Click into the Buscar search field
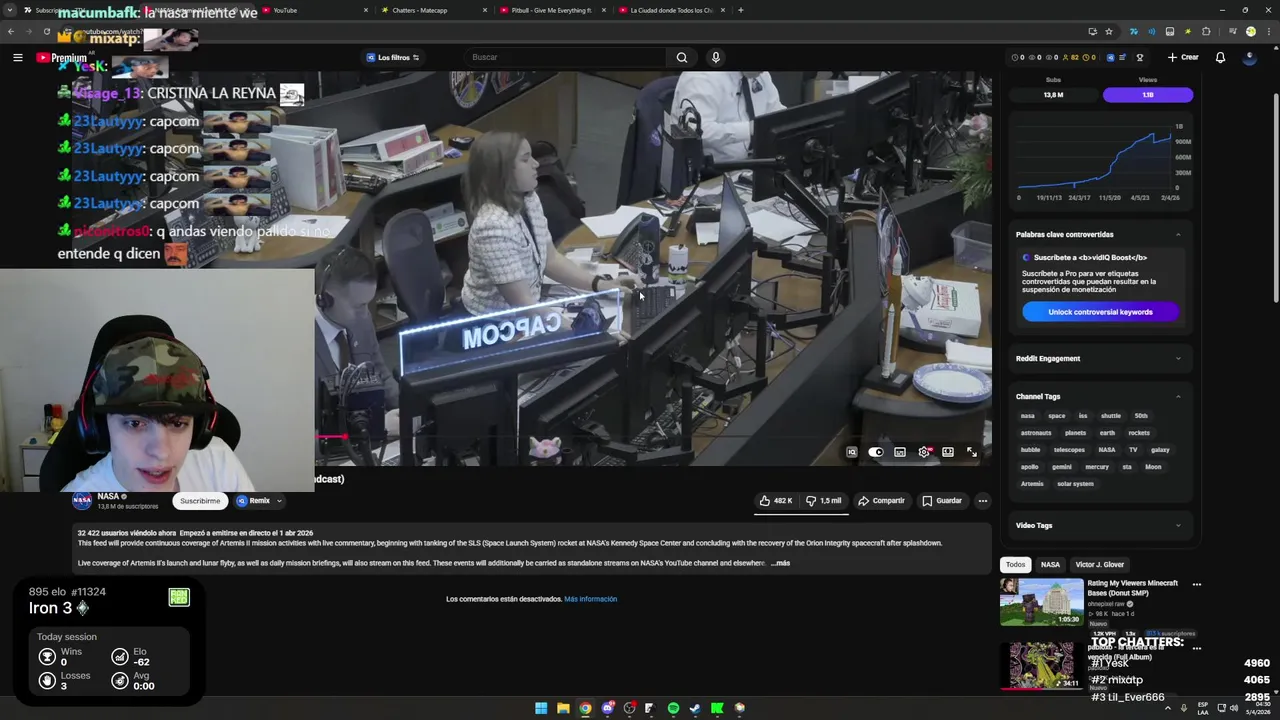 [565, 58]
